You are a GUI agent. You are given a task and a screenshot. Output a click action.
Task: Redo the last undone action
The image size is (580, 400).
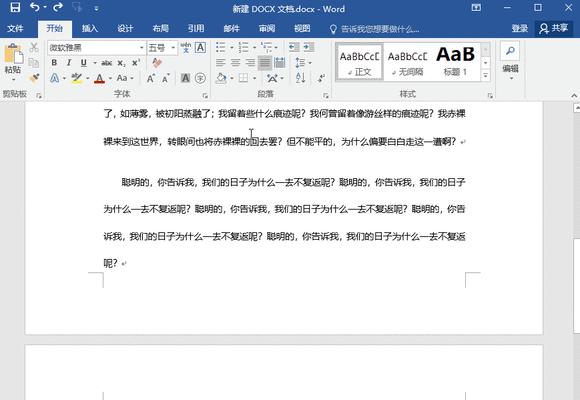coord(58,8)
